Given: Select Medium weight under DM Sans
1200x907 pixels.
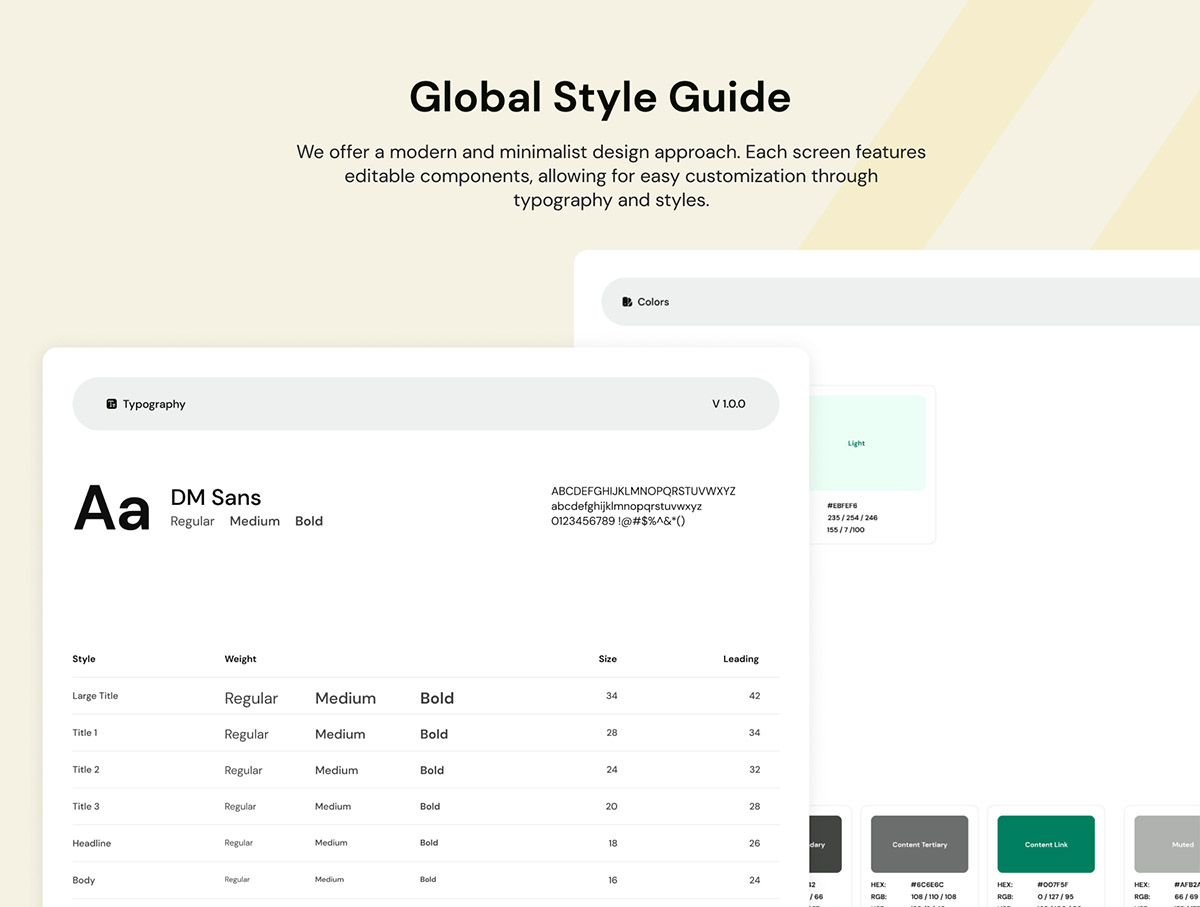Looking at the screenshot, I should (254, 521).
